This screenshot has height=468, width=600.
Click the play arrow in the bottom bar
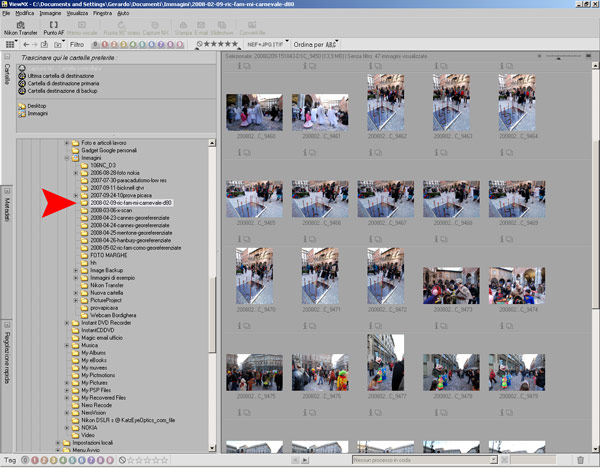[305, 460]
